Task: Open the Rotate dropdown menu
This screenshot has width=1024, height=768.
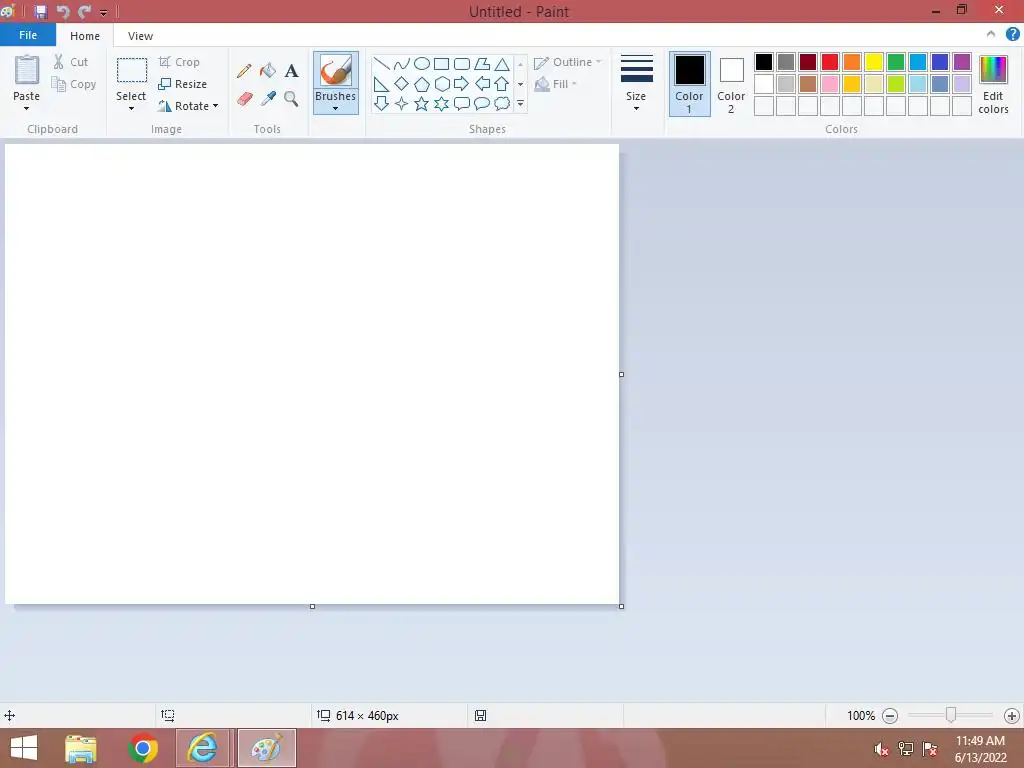Action: pos(188,106)
